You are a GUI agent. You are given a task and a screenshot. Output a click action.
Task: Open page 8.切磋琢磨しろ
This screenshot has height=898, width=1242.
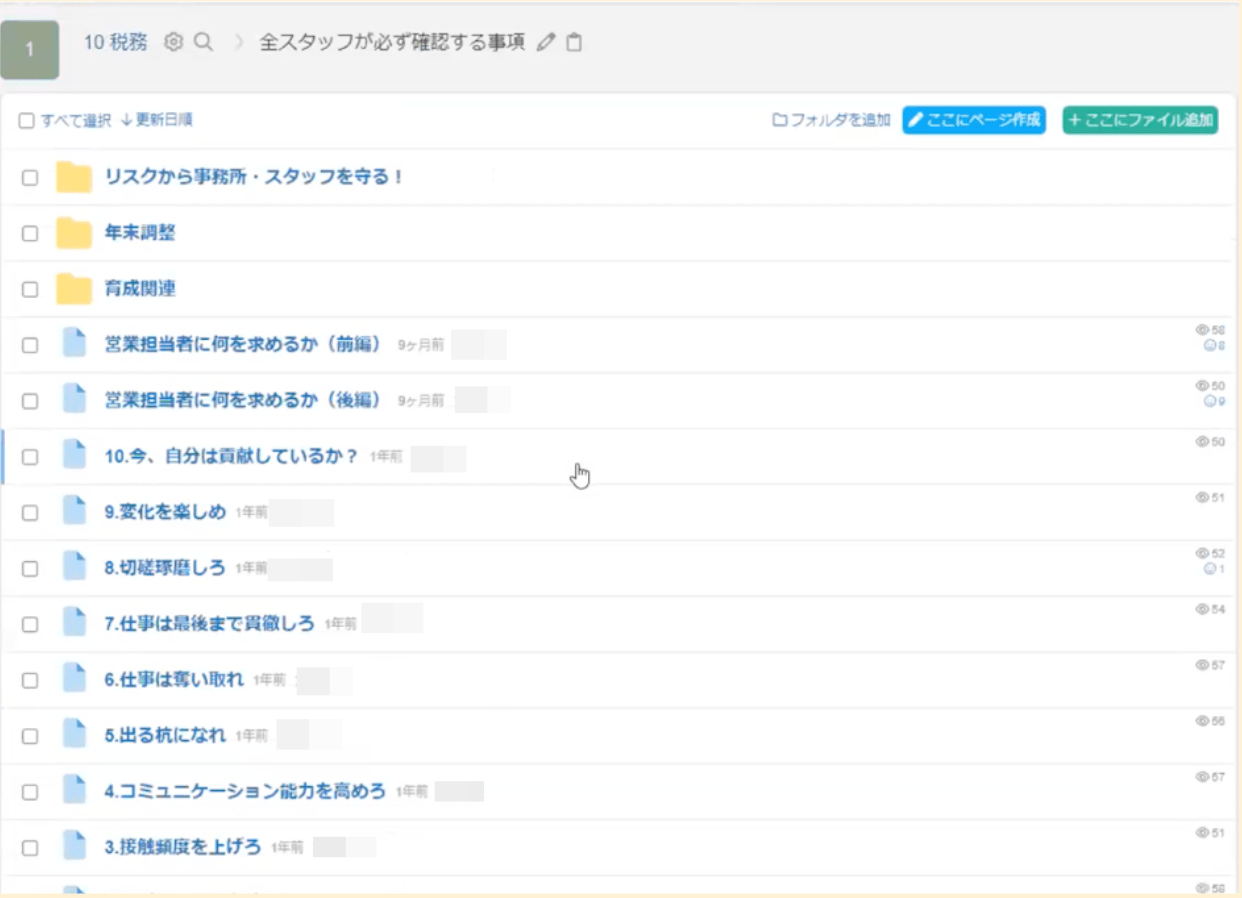(x=165, y=568)
